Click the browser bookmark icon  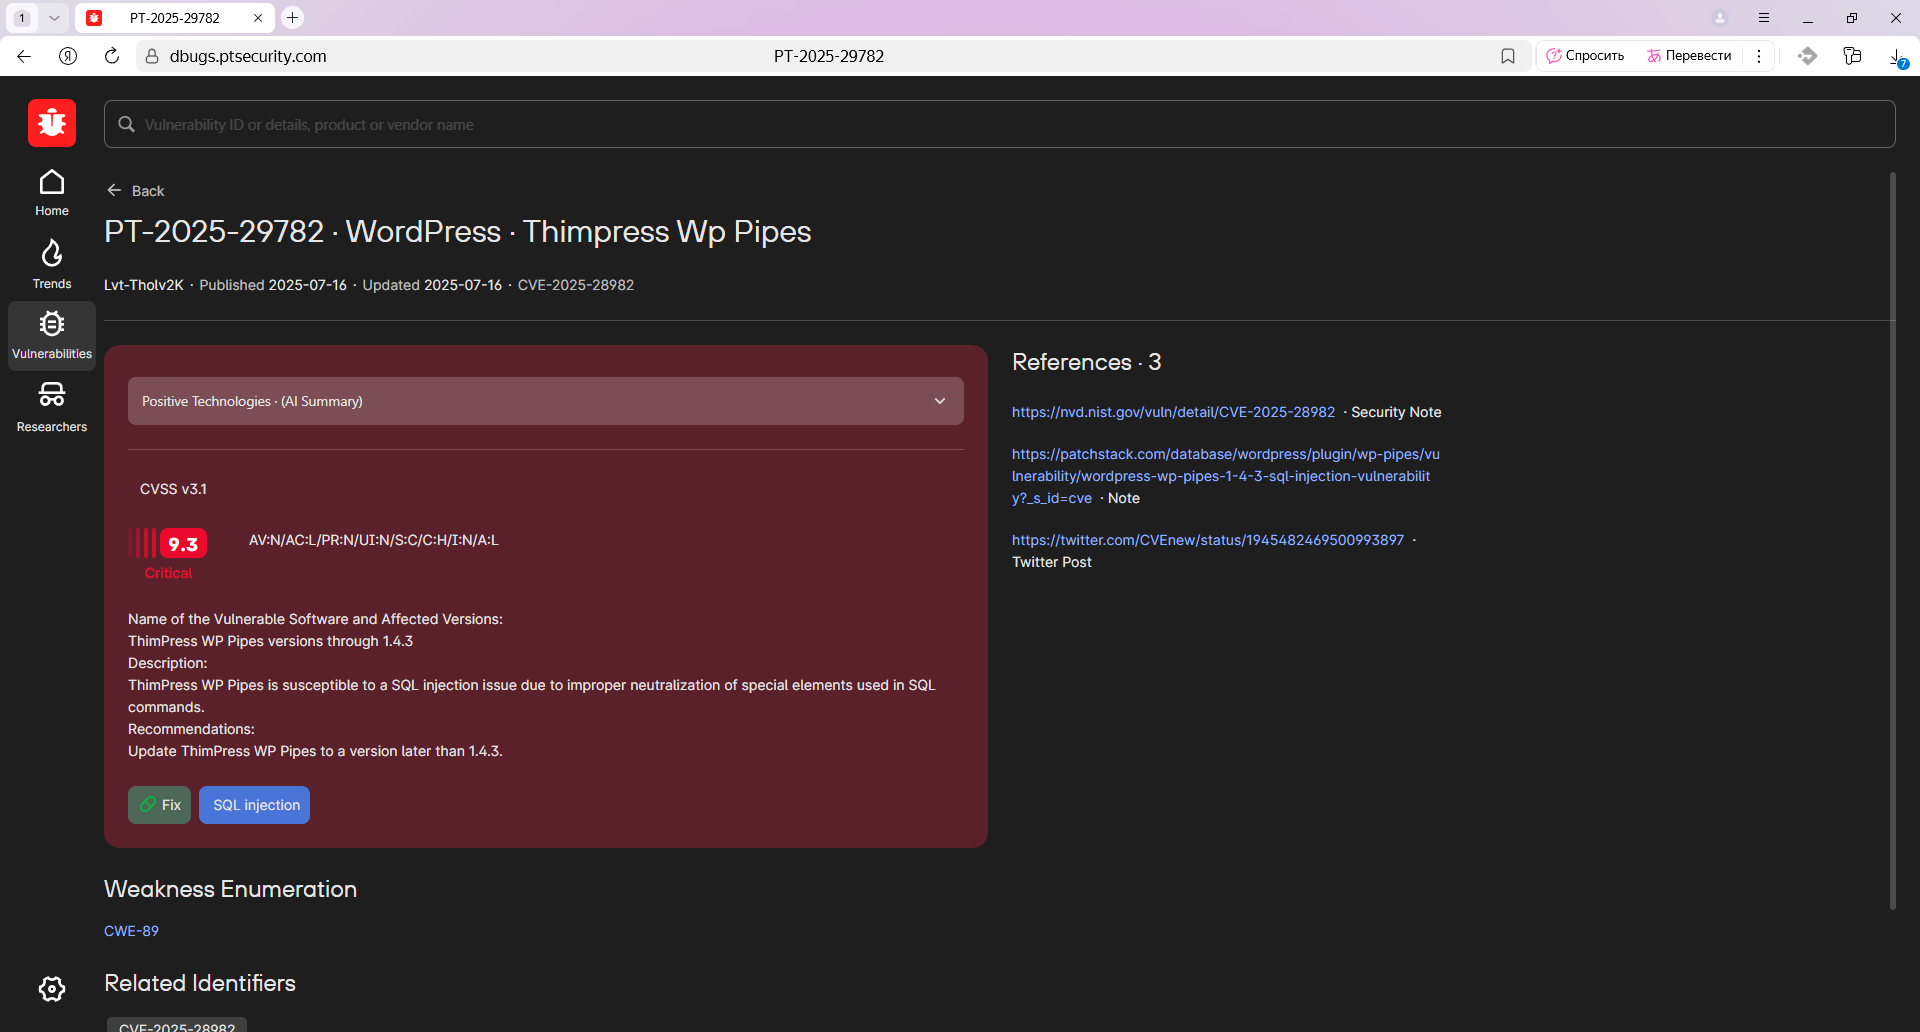tap(1508, 56)
